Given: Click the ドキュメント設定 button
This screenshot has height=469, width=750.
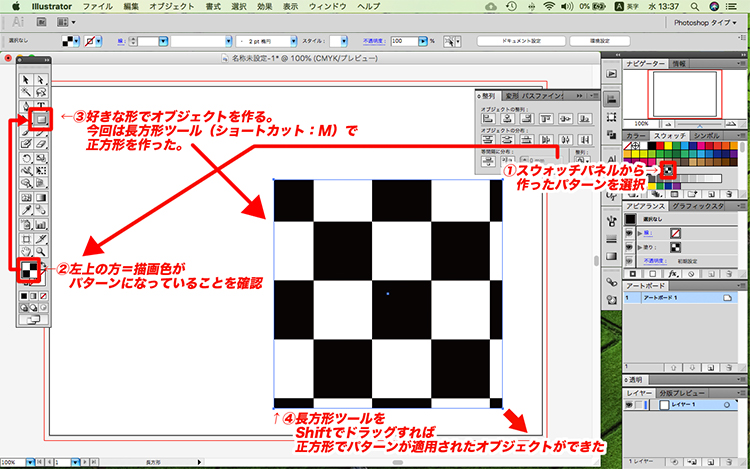Looking at the screenshot, I should click(511, 42).
